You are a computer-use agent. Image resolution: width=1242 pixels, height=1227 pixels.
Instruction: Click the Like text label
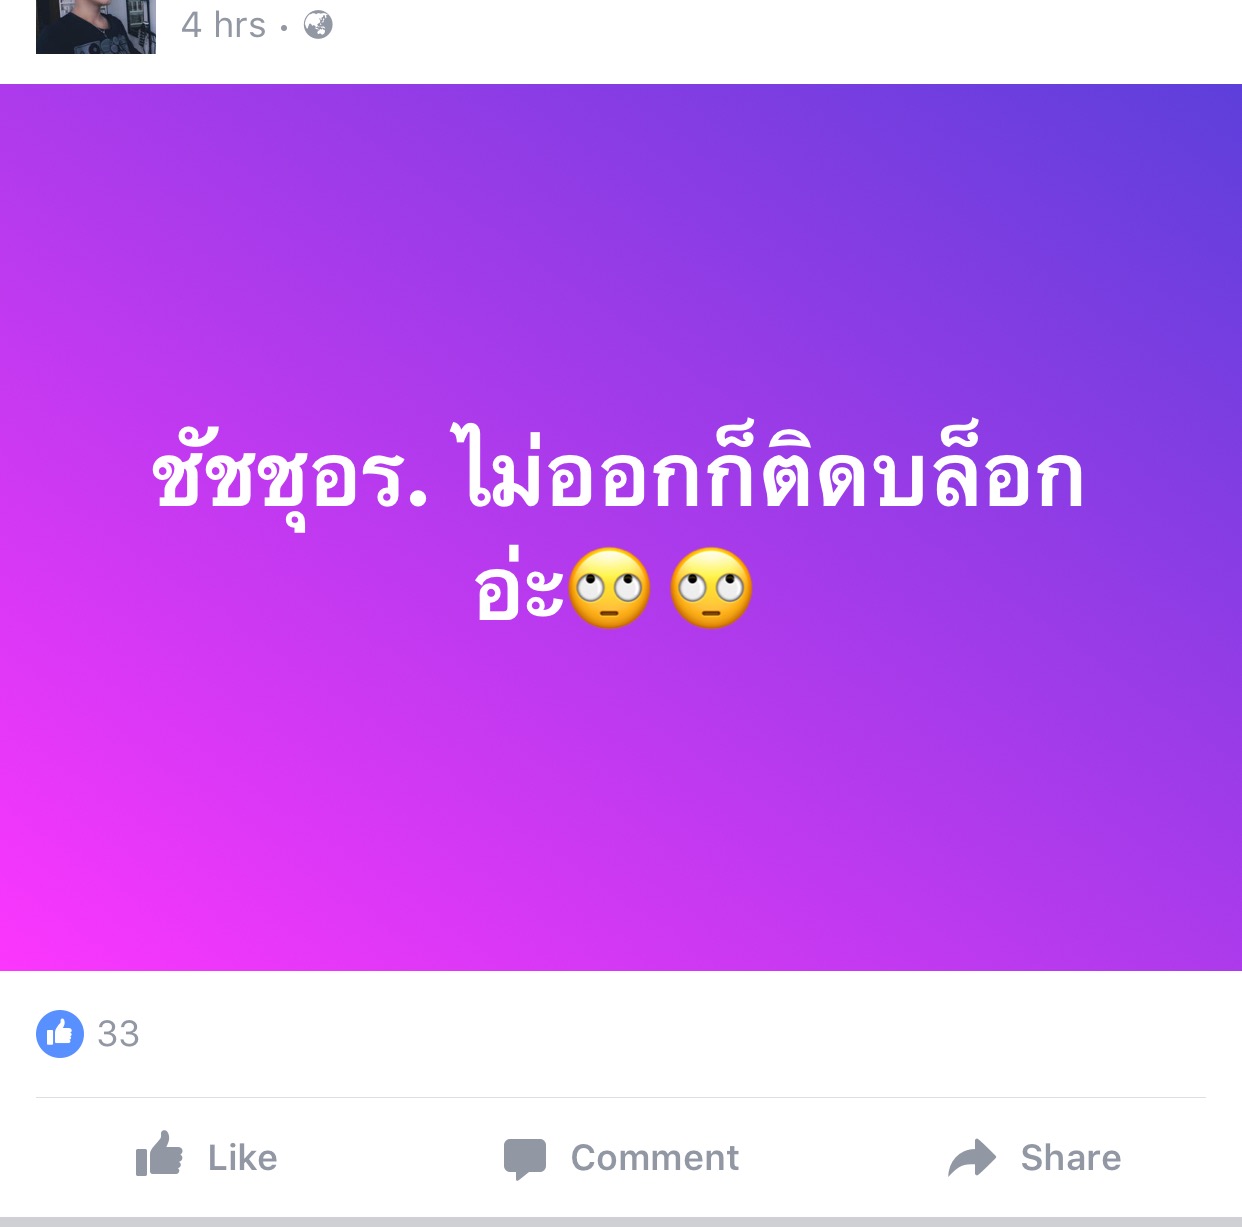[243, 1157]
